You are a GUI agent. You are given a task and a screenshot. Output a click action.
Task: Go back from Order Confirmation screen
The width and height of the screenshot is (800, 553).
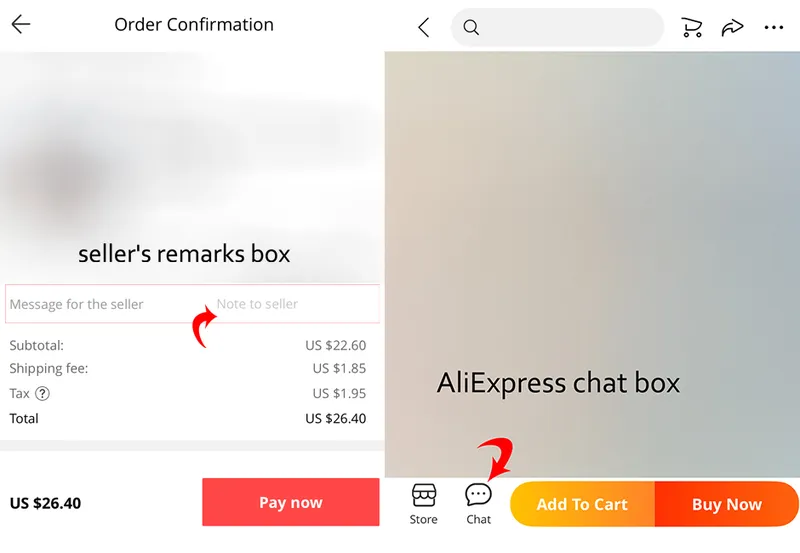pyautogui.click(x=21, y=24)
